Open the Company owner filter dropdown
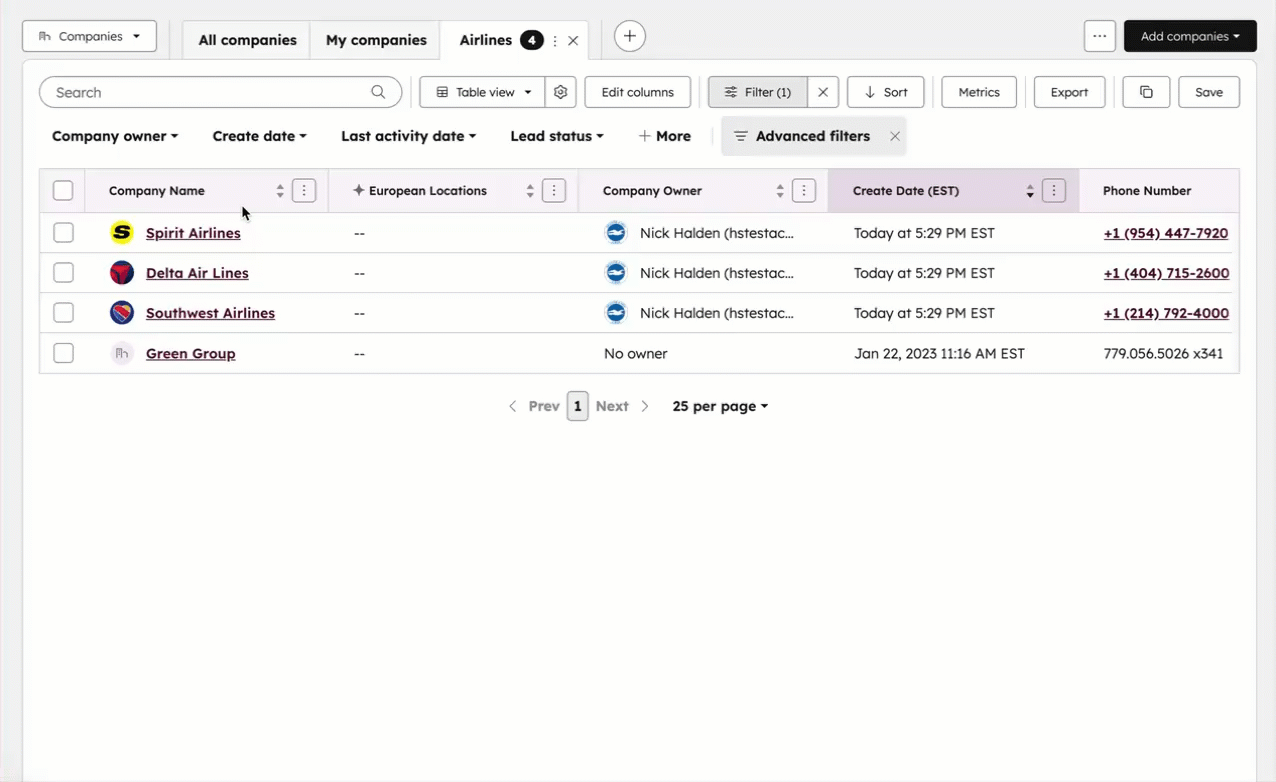 pyautogui.click(x=114, y=136)
